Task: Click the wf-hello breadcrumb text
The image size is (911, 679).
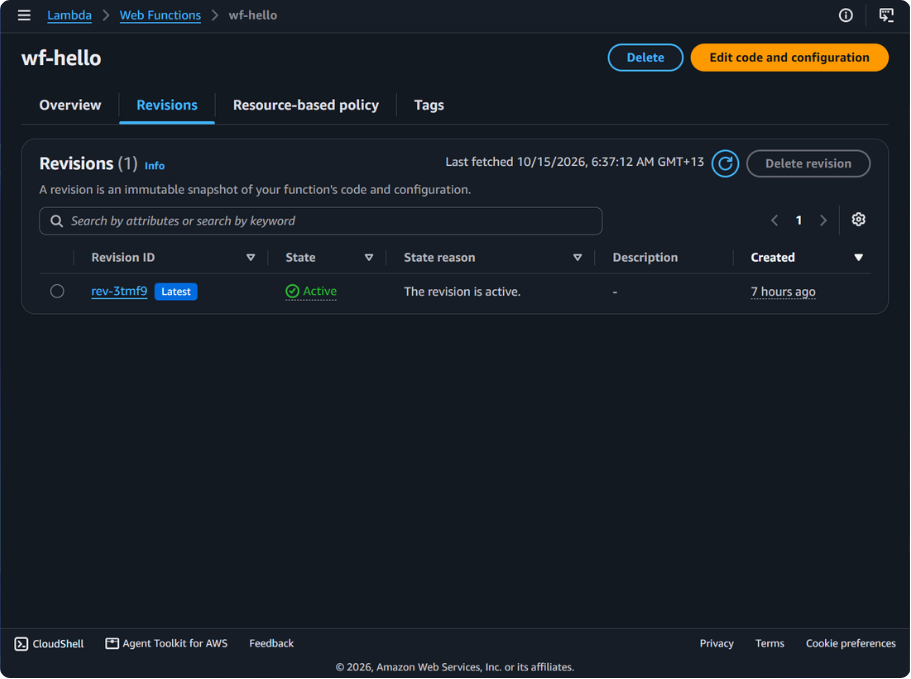Action: (253, 15)
